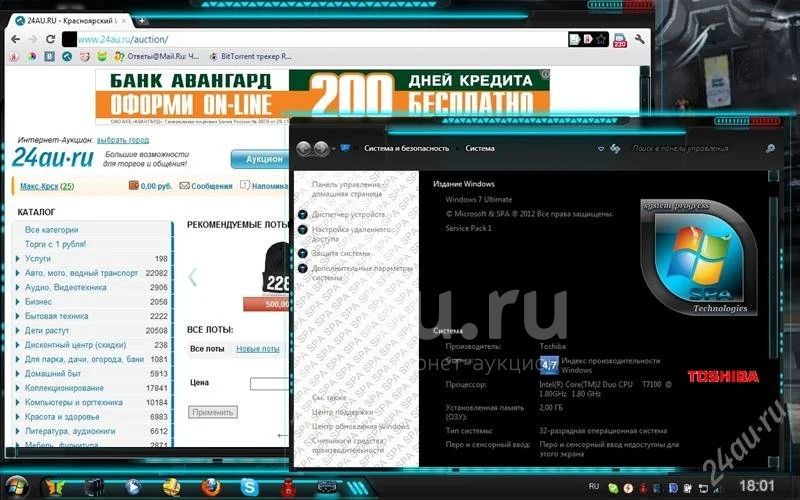Image resolution: width=800 pixels, height=500 pixels.
Task: Click Control Panel forward button
Action: [x=321, y=148]
